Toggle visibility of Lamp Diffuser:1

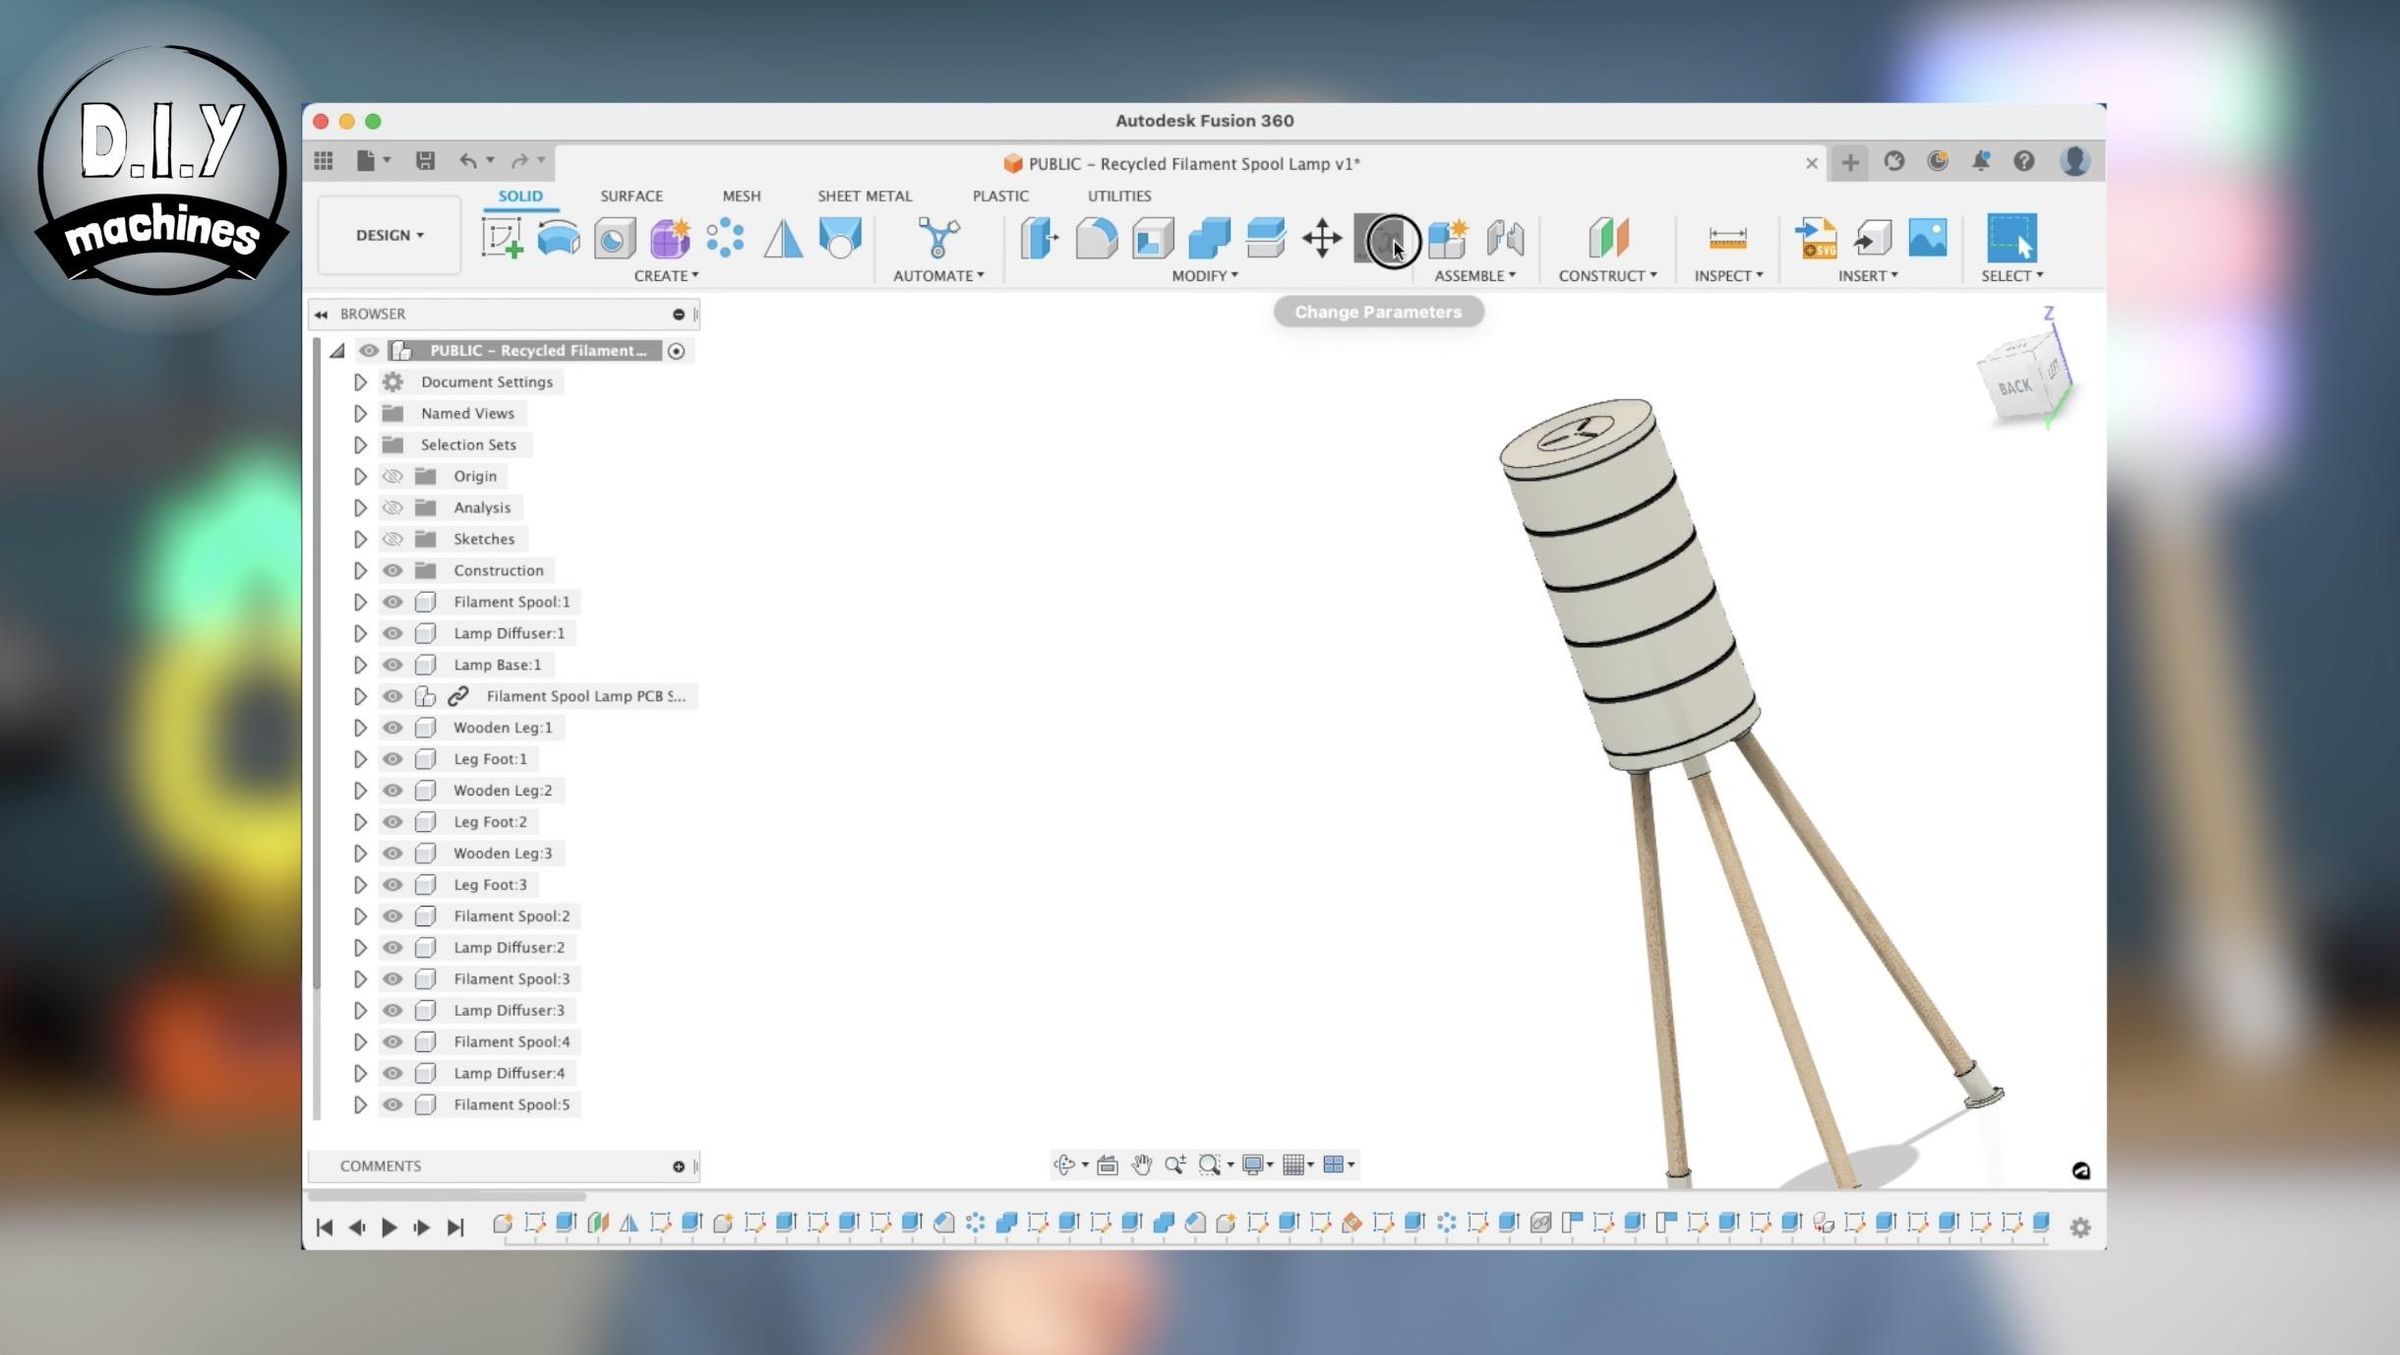coord(392,633)
